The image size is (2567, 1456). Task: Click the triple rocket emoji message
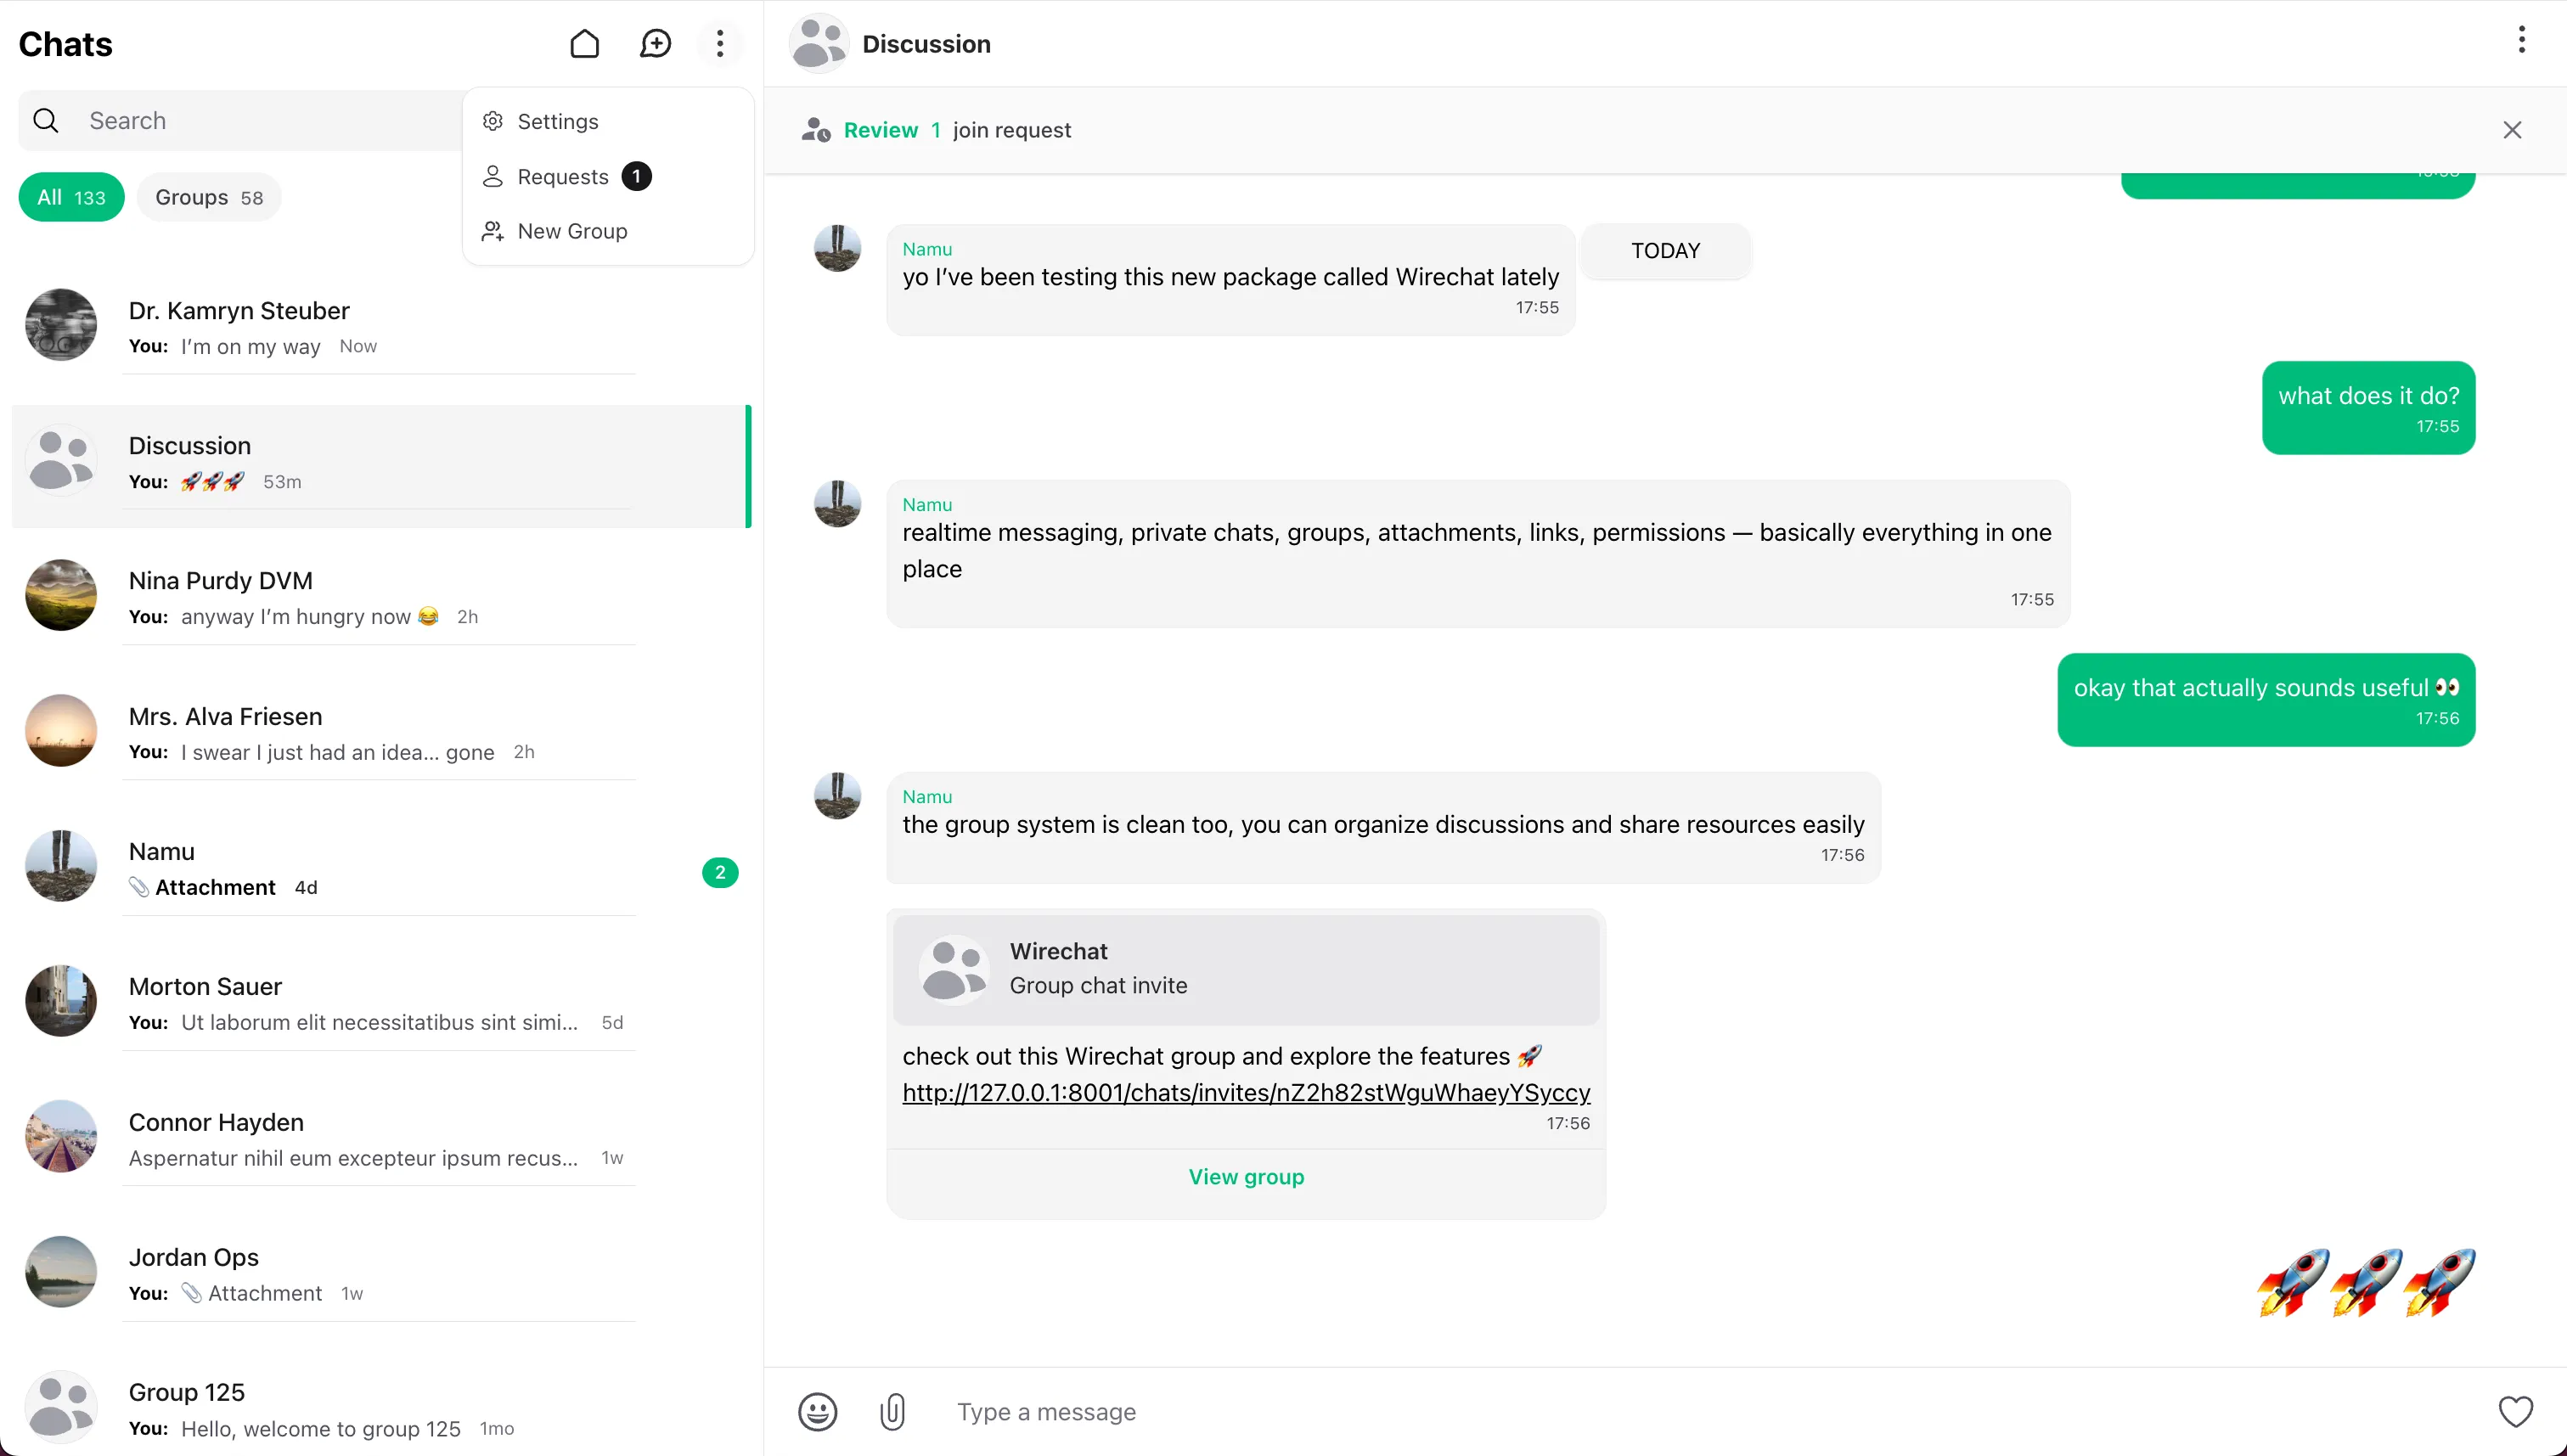pos(2366,1283)
